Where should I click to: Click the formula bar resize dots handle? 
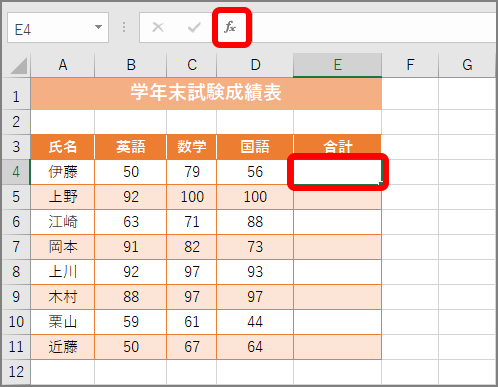point(124,27)
